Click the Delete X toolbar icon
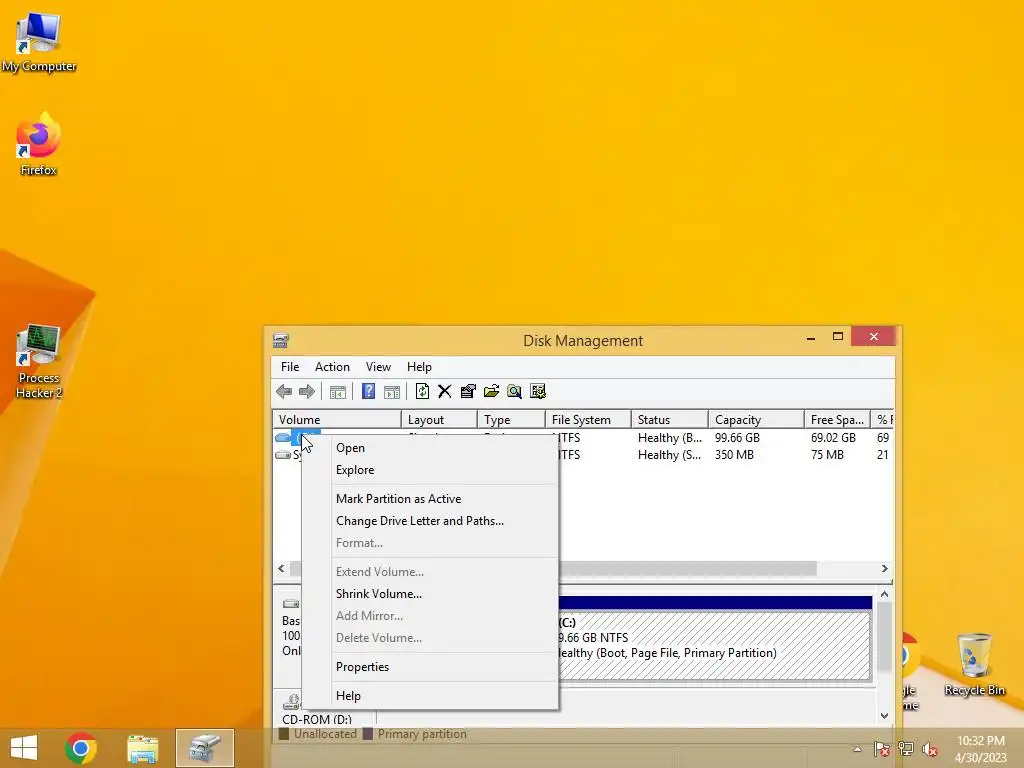The width and height of the screenshot is (1024, 768). [445, 391]
